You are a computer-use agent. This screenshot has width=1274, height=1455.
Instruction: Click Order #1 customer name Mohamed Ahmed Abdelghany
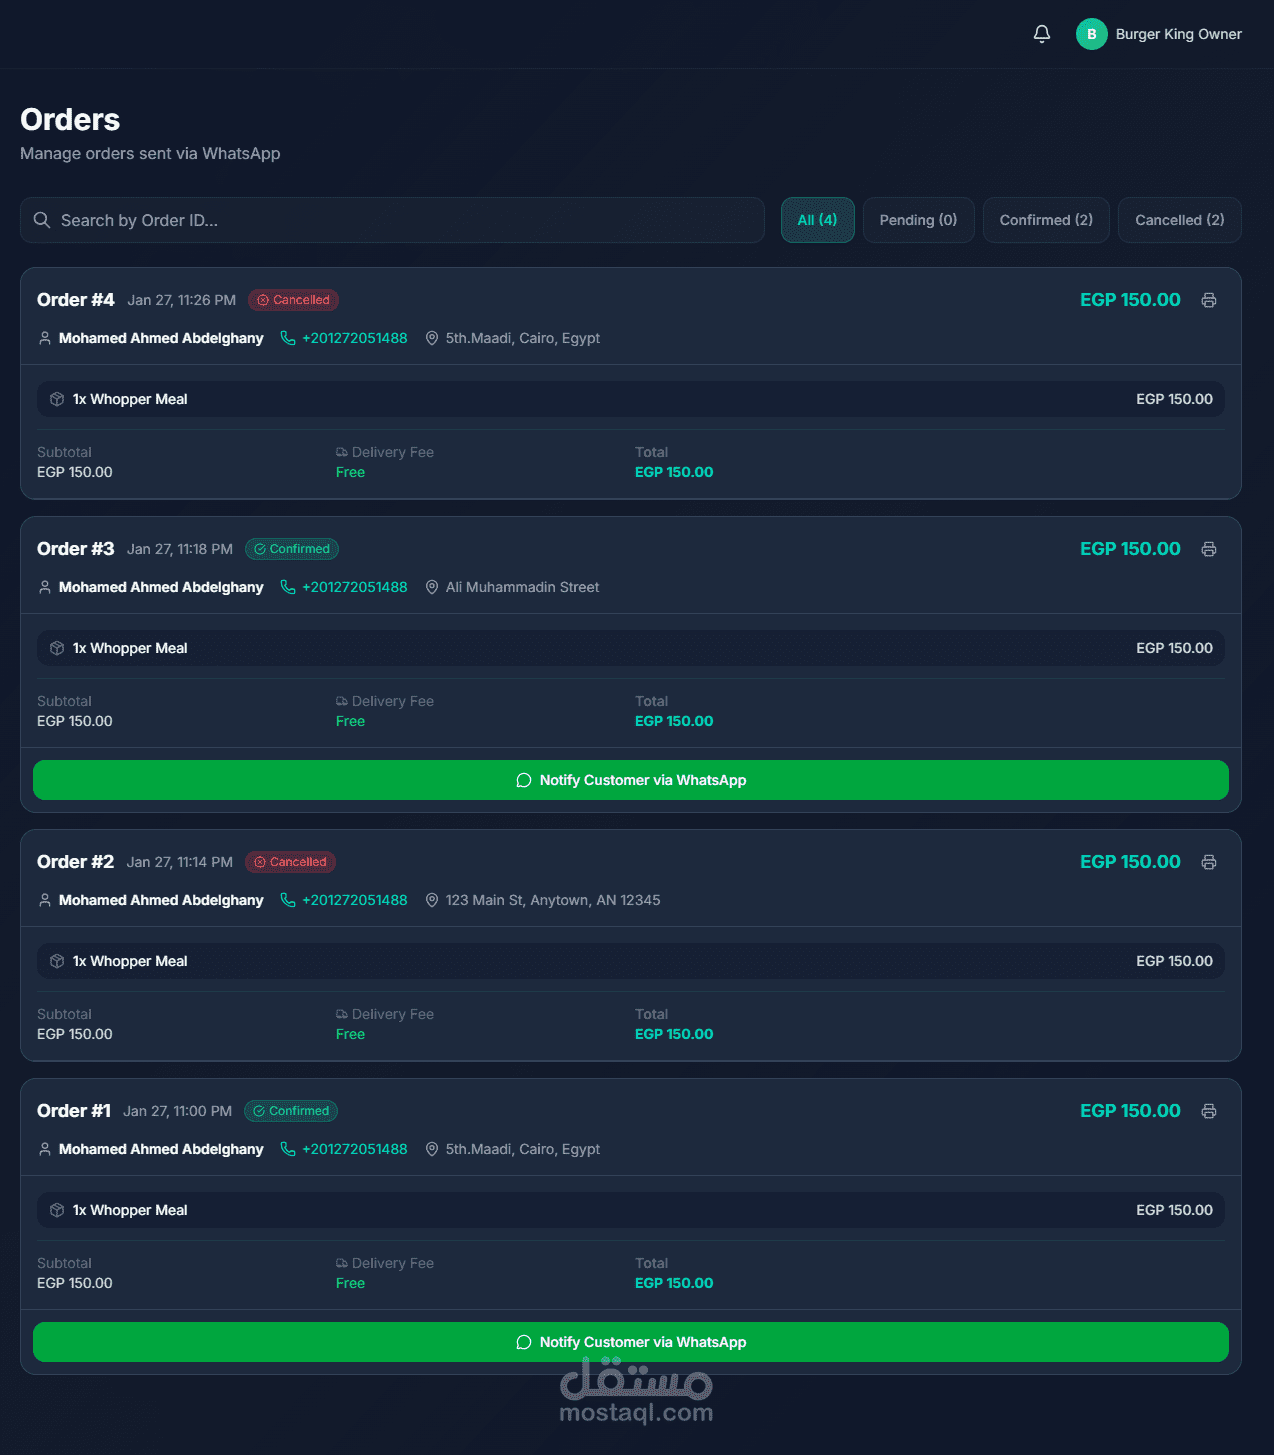pos(161,1149)
